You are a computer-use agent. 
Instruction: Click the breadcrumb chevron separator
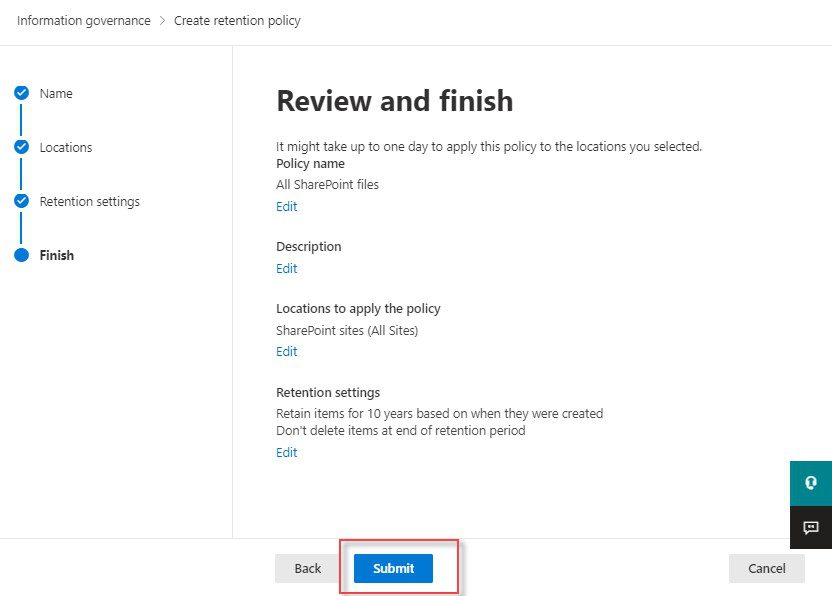point(162,21)
